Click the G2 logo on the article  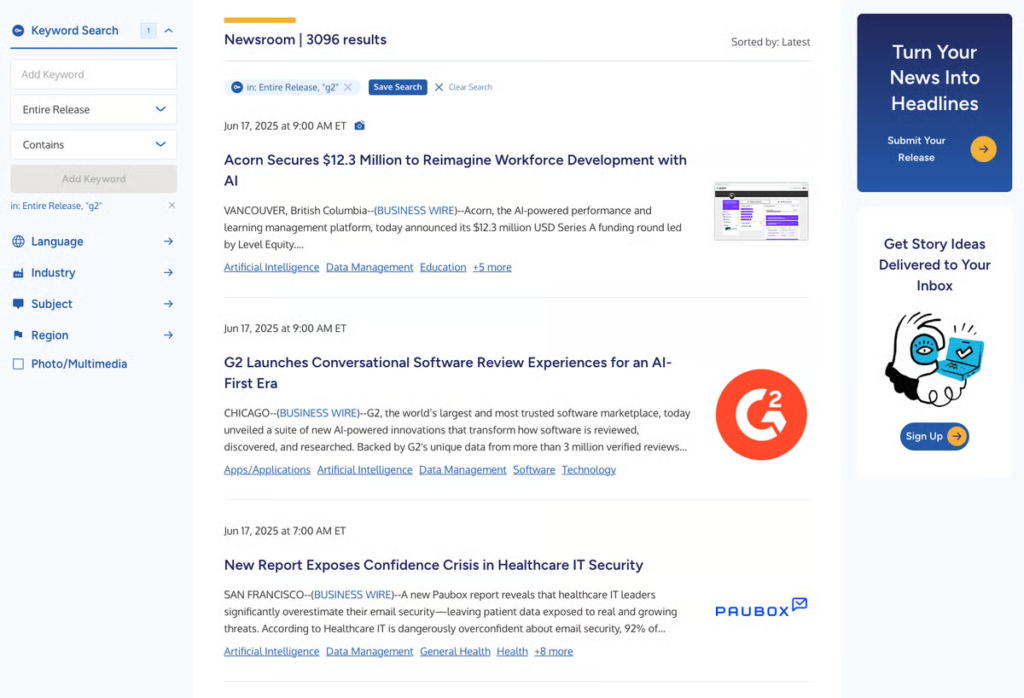click(761, 414)
